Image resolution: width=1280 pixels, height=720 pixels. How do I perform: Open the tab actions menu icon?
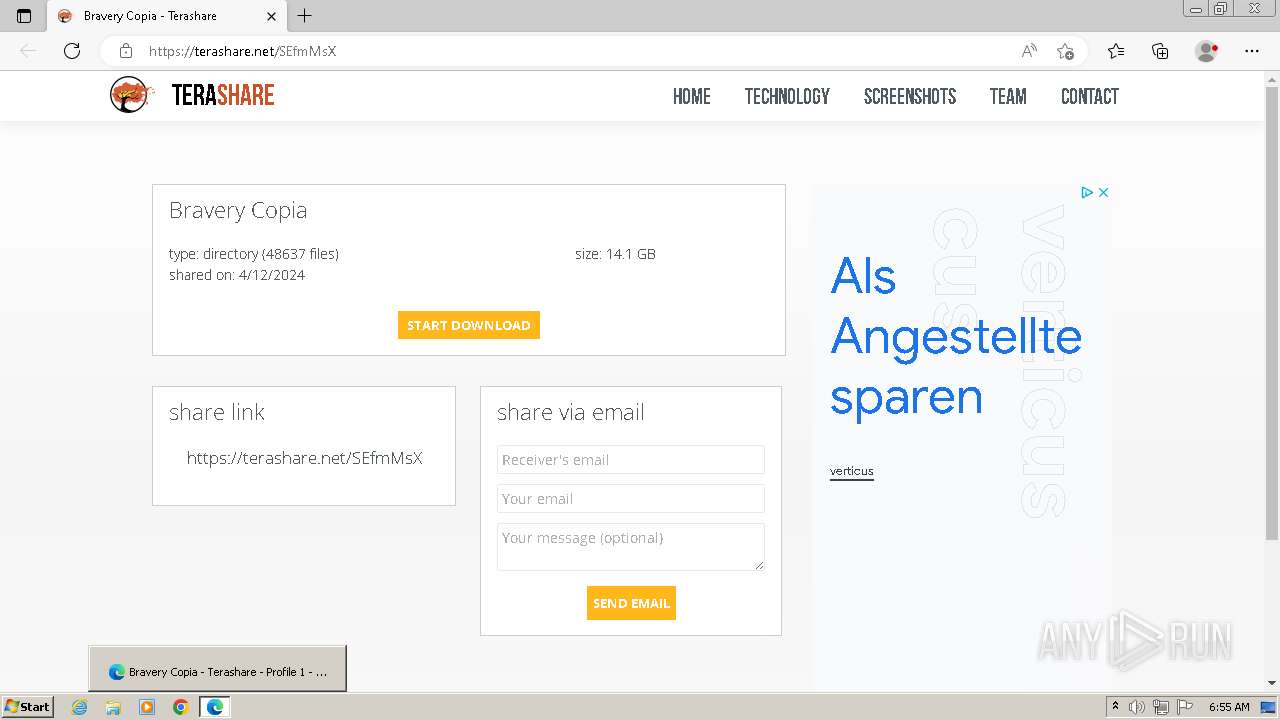point(24,16)
